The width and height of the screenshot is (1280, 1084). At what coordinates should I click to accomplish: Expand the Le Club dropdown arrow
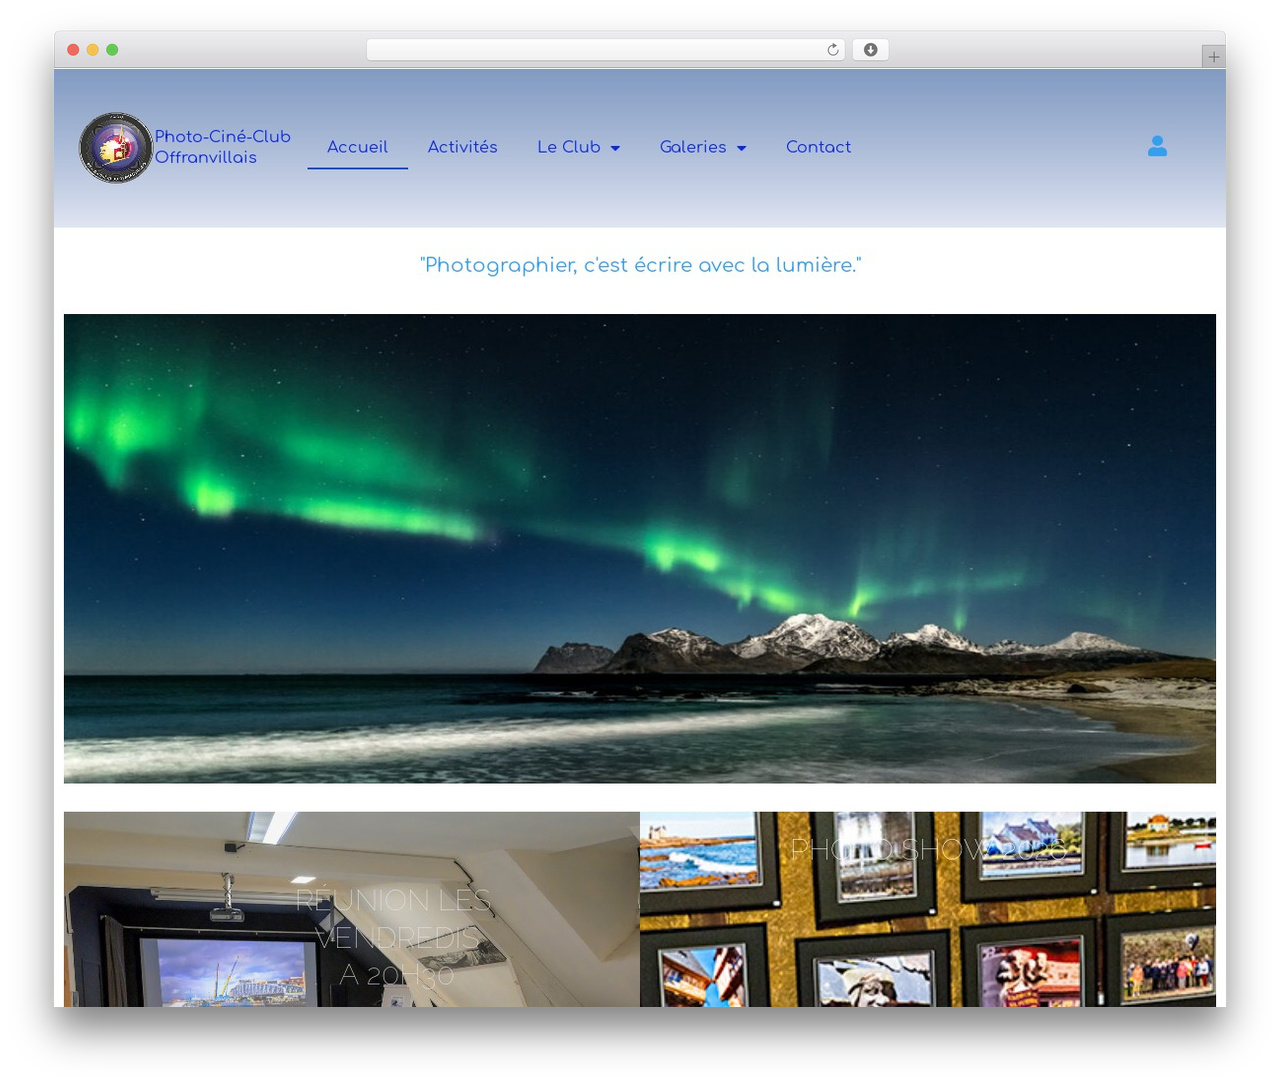615,148
